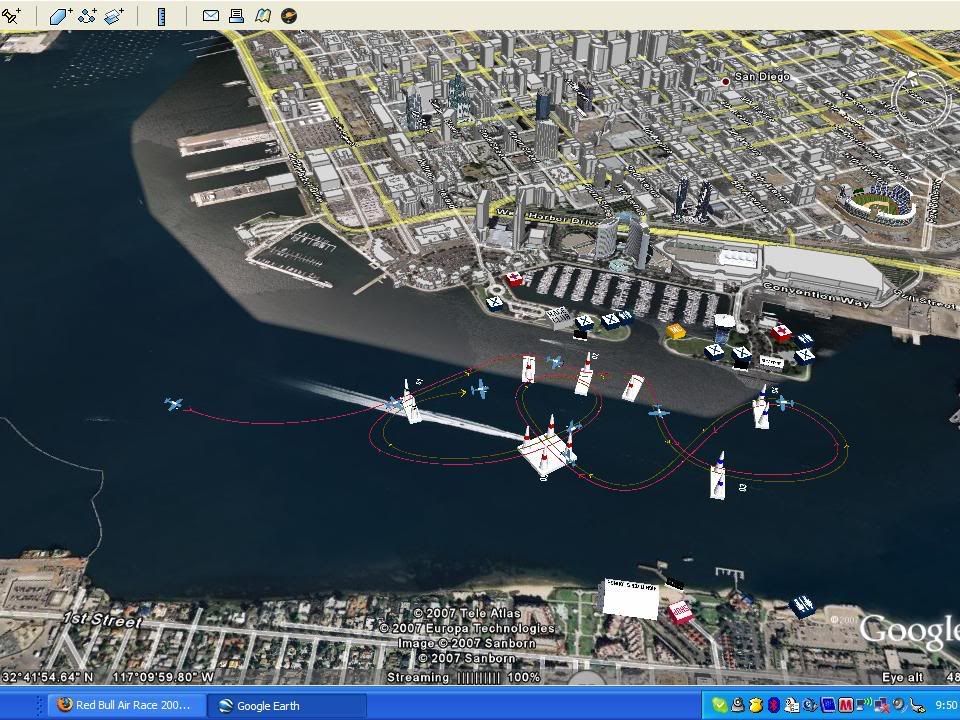
Task: Switch to Red Bull Air Race Firefox window
Action: coord(127,705)
